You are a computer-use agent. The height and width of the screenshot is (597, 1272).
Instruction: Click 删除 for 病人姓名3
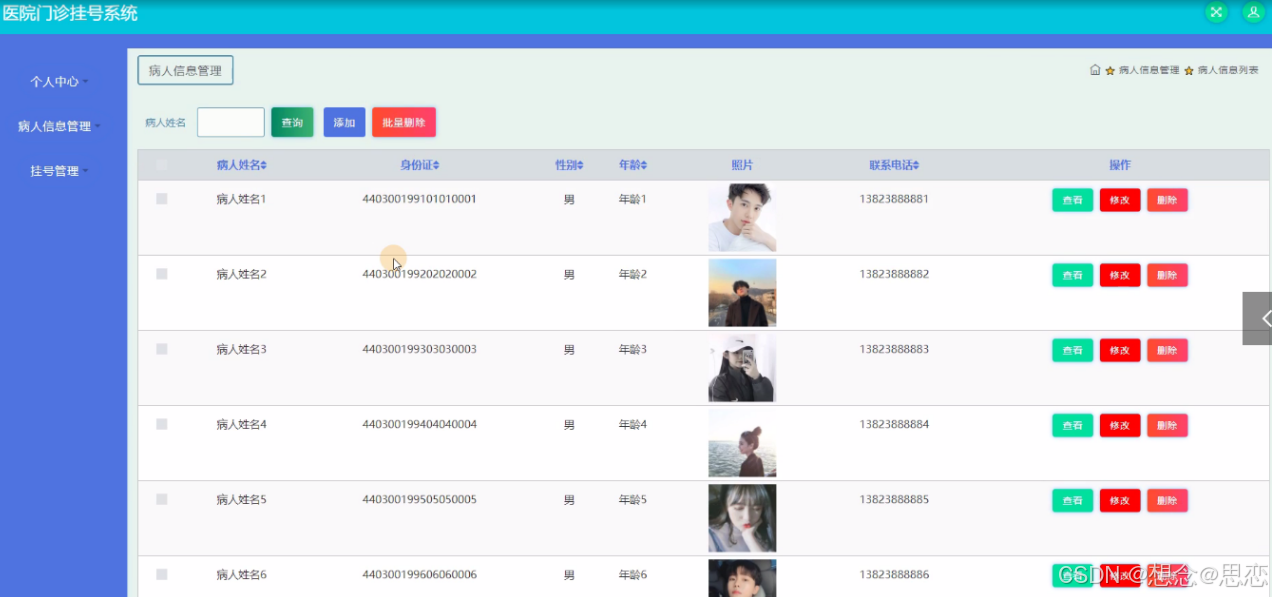pyautogui.click(x=1167, y=350)
